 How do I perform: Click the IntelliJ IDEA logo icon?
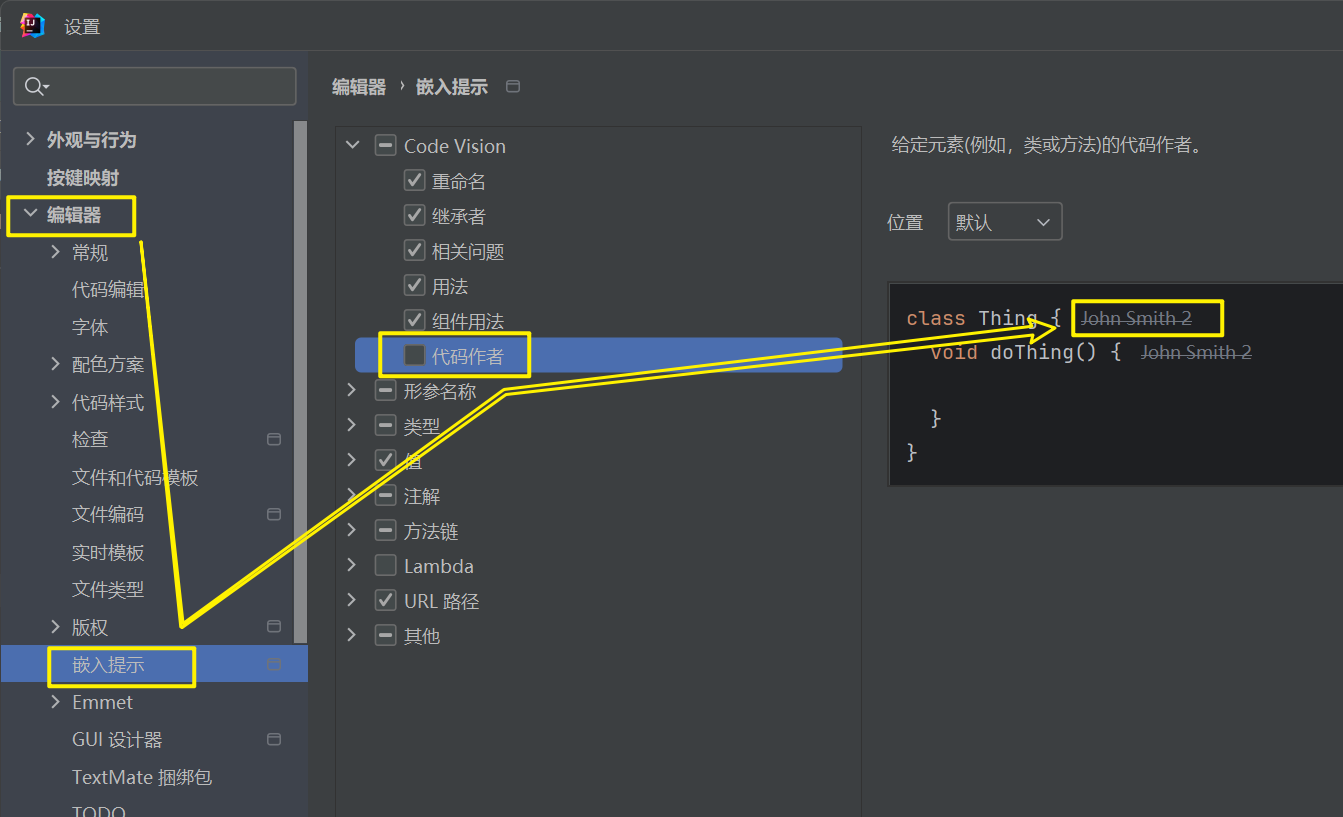pyautogui.click(x=33, y=26)
